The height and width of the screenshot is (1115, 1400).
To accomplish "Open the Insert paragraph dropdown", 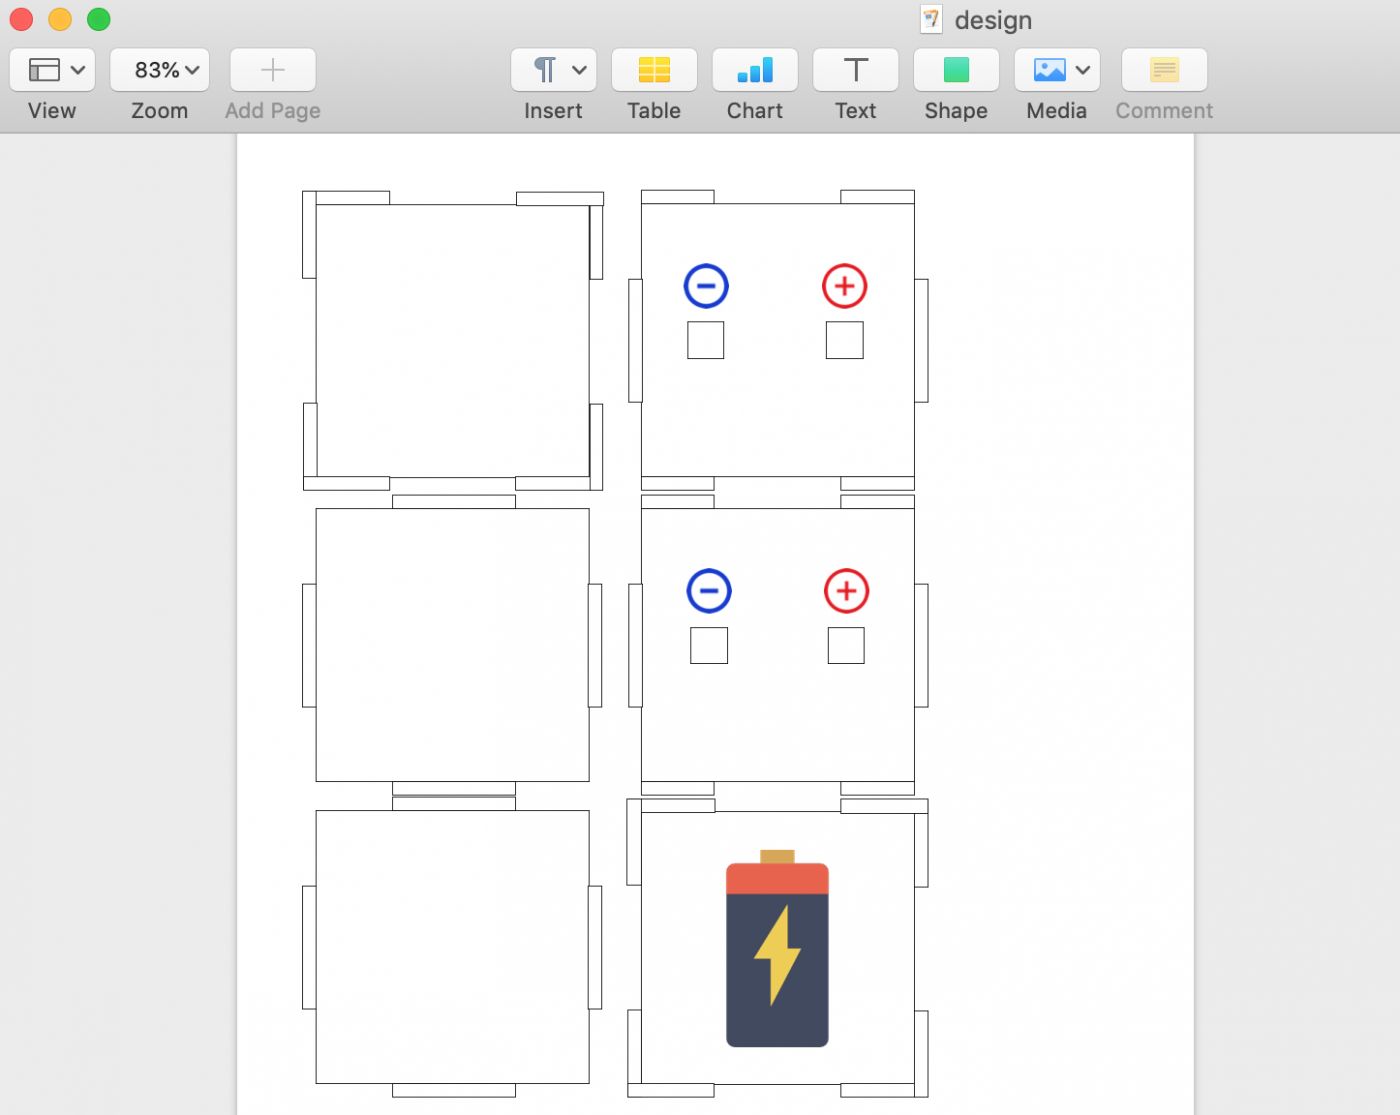I will coord(554,70).
